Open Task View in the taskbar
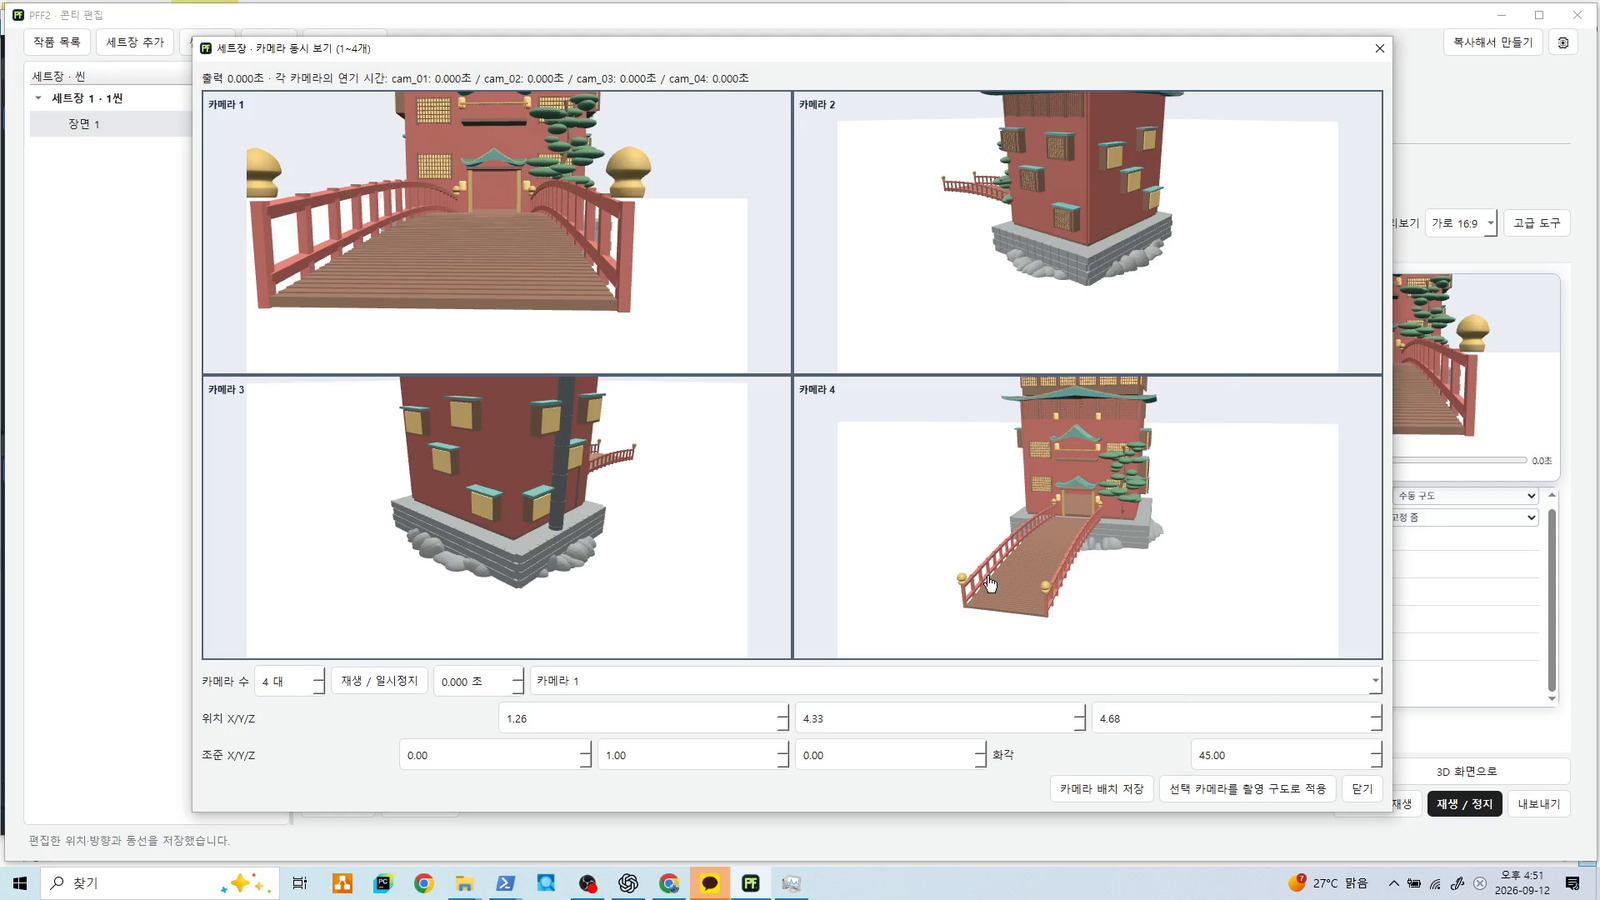This screenshot has width=1600, height=900. pos(300,883)
